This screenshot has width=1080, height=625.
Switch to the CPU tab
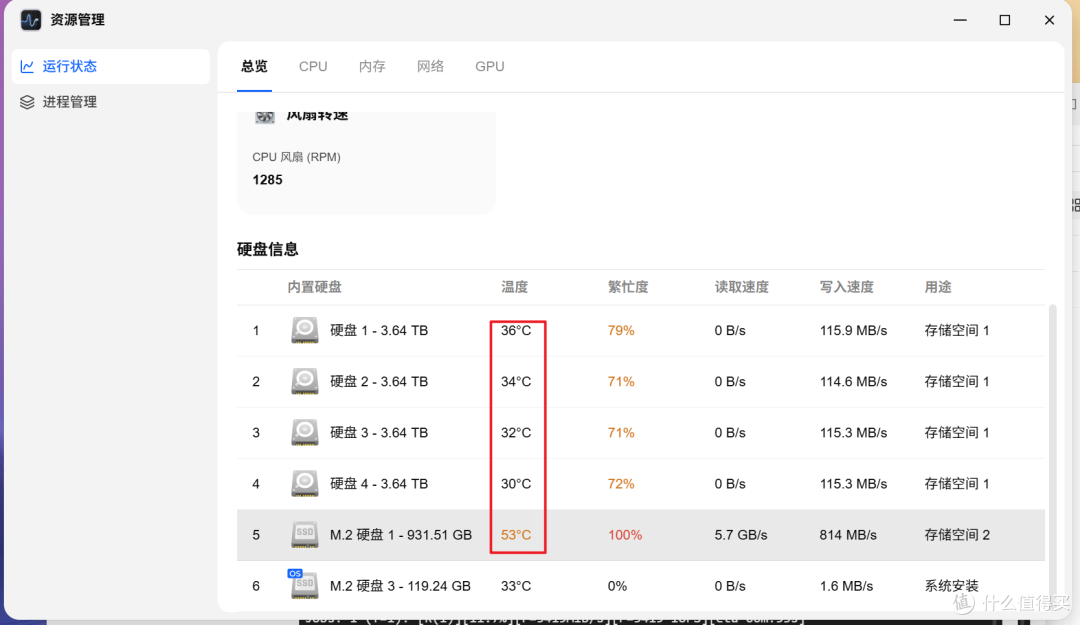tap(313, 66)
